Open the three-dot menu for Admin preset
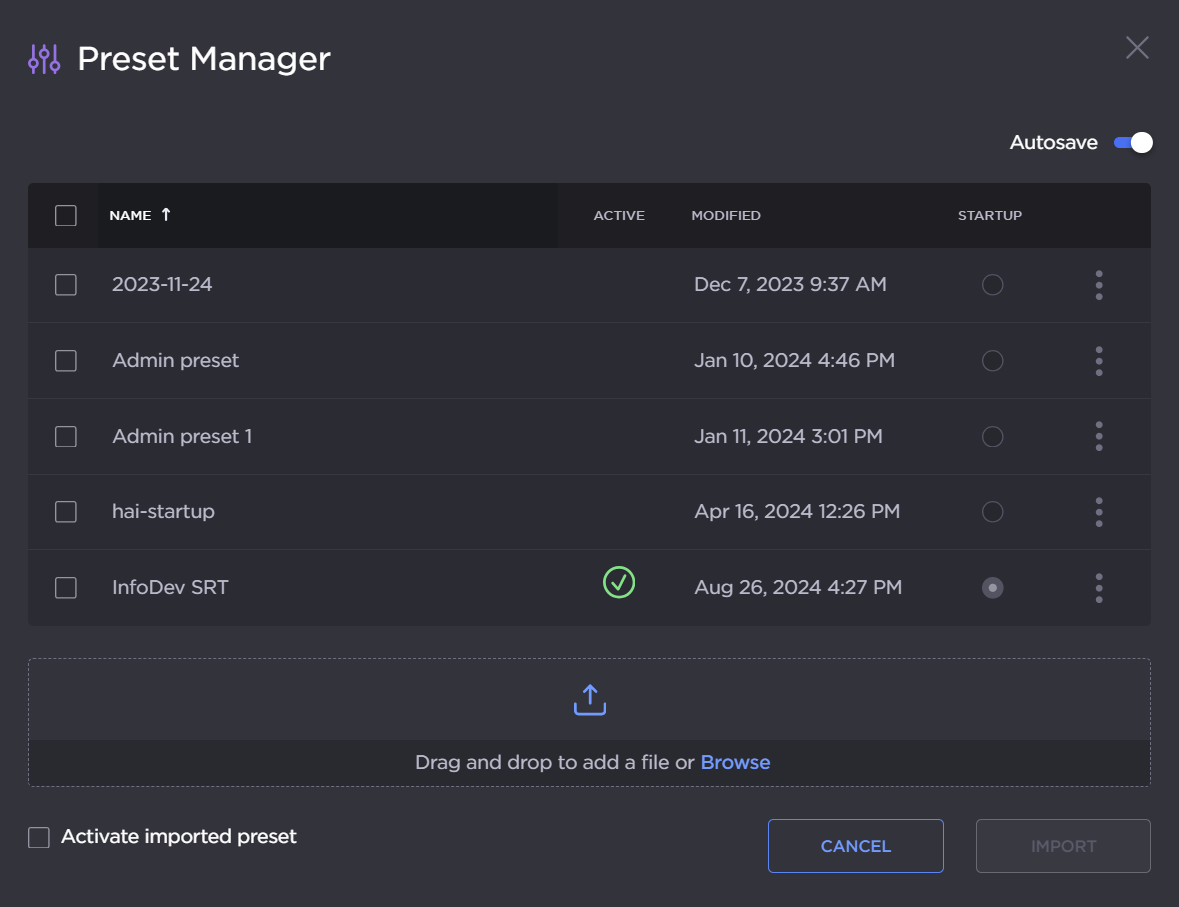1179x907 pixels. pos(1098,361)
